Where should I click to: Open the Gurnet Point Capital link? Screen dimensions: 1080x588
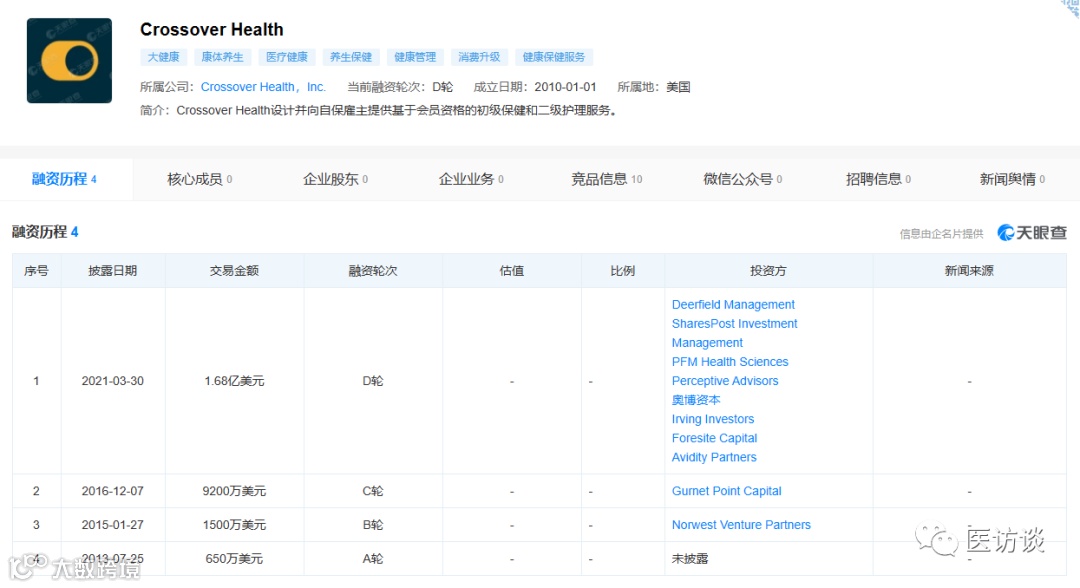726,491
